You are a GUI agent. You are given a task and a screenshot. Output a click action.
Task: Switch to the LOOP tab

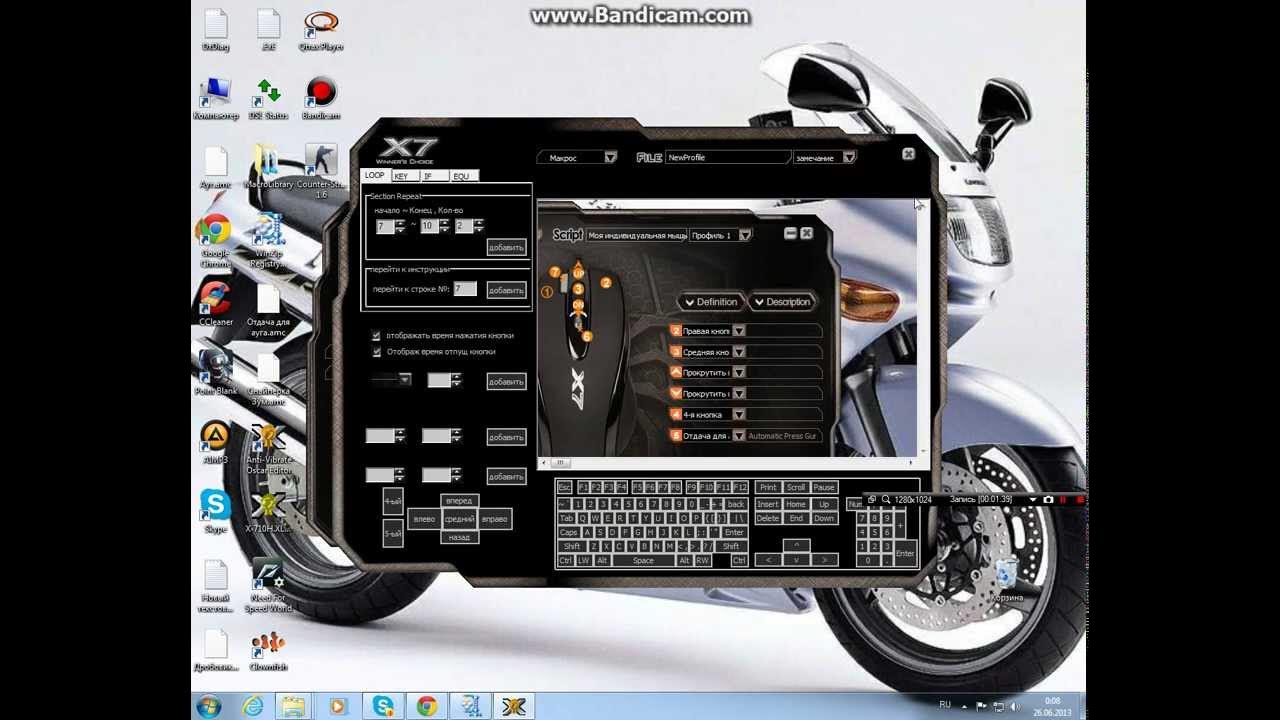(374, 175)
